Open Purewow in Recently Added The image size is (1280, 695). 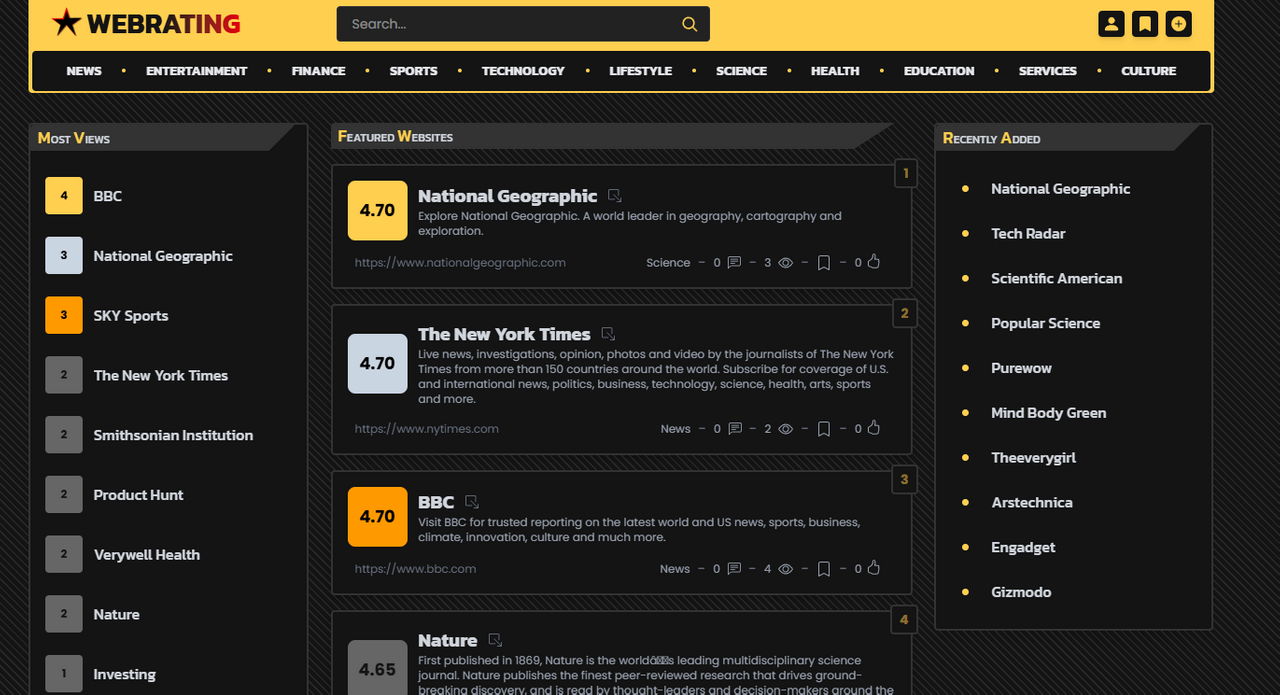(x=1021, y=368)
